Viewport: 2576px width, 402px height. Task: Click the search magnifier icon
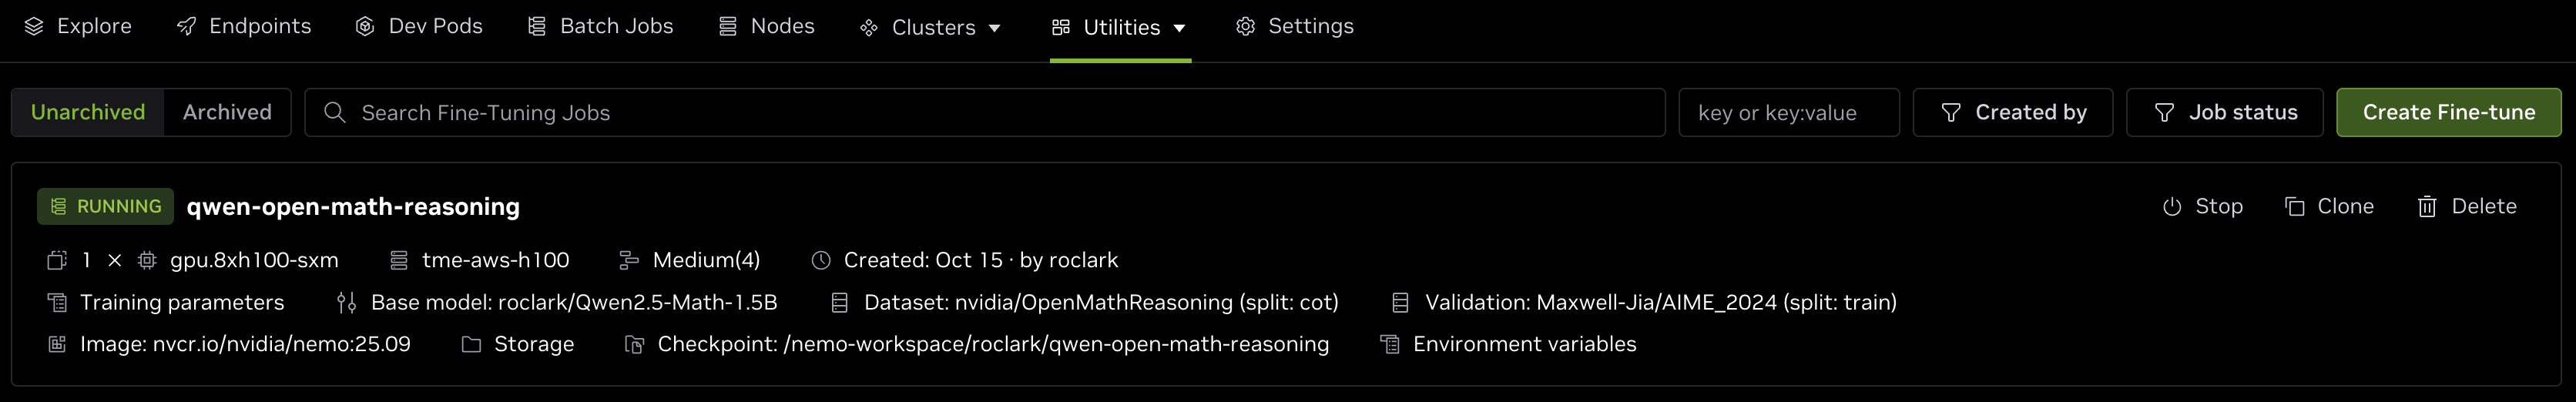tap(335, 113)
